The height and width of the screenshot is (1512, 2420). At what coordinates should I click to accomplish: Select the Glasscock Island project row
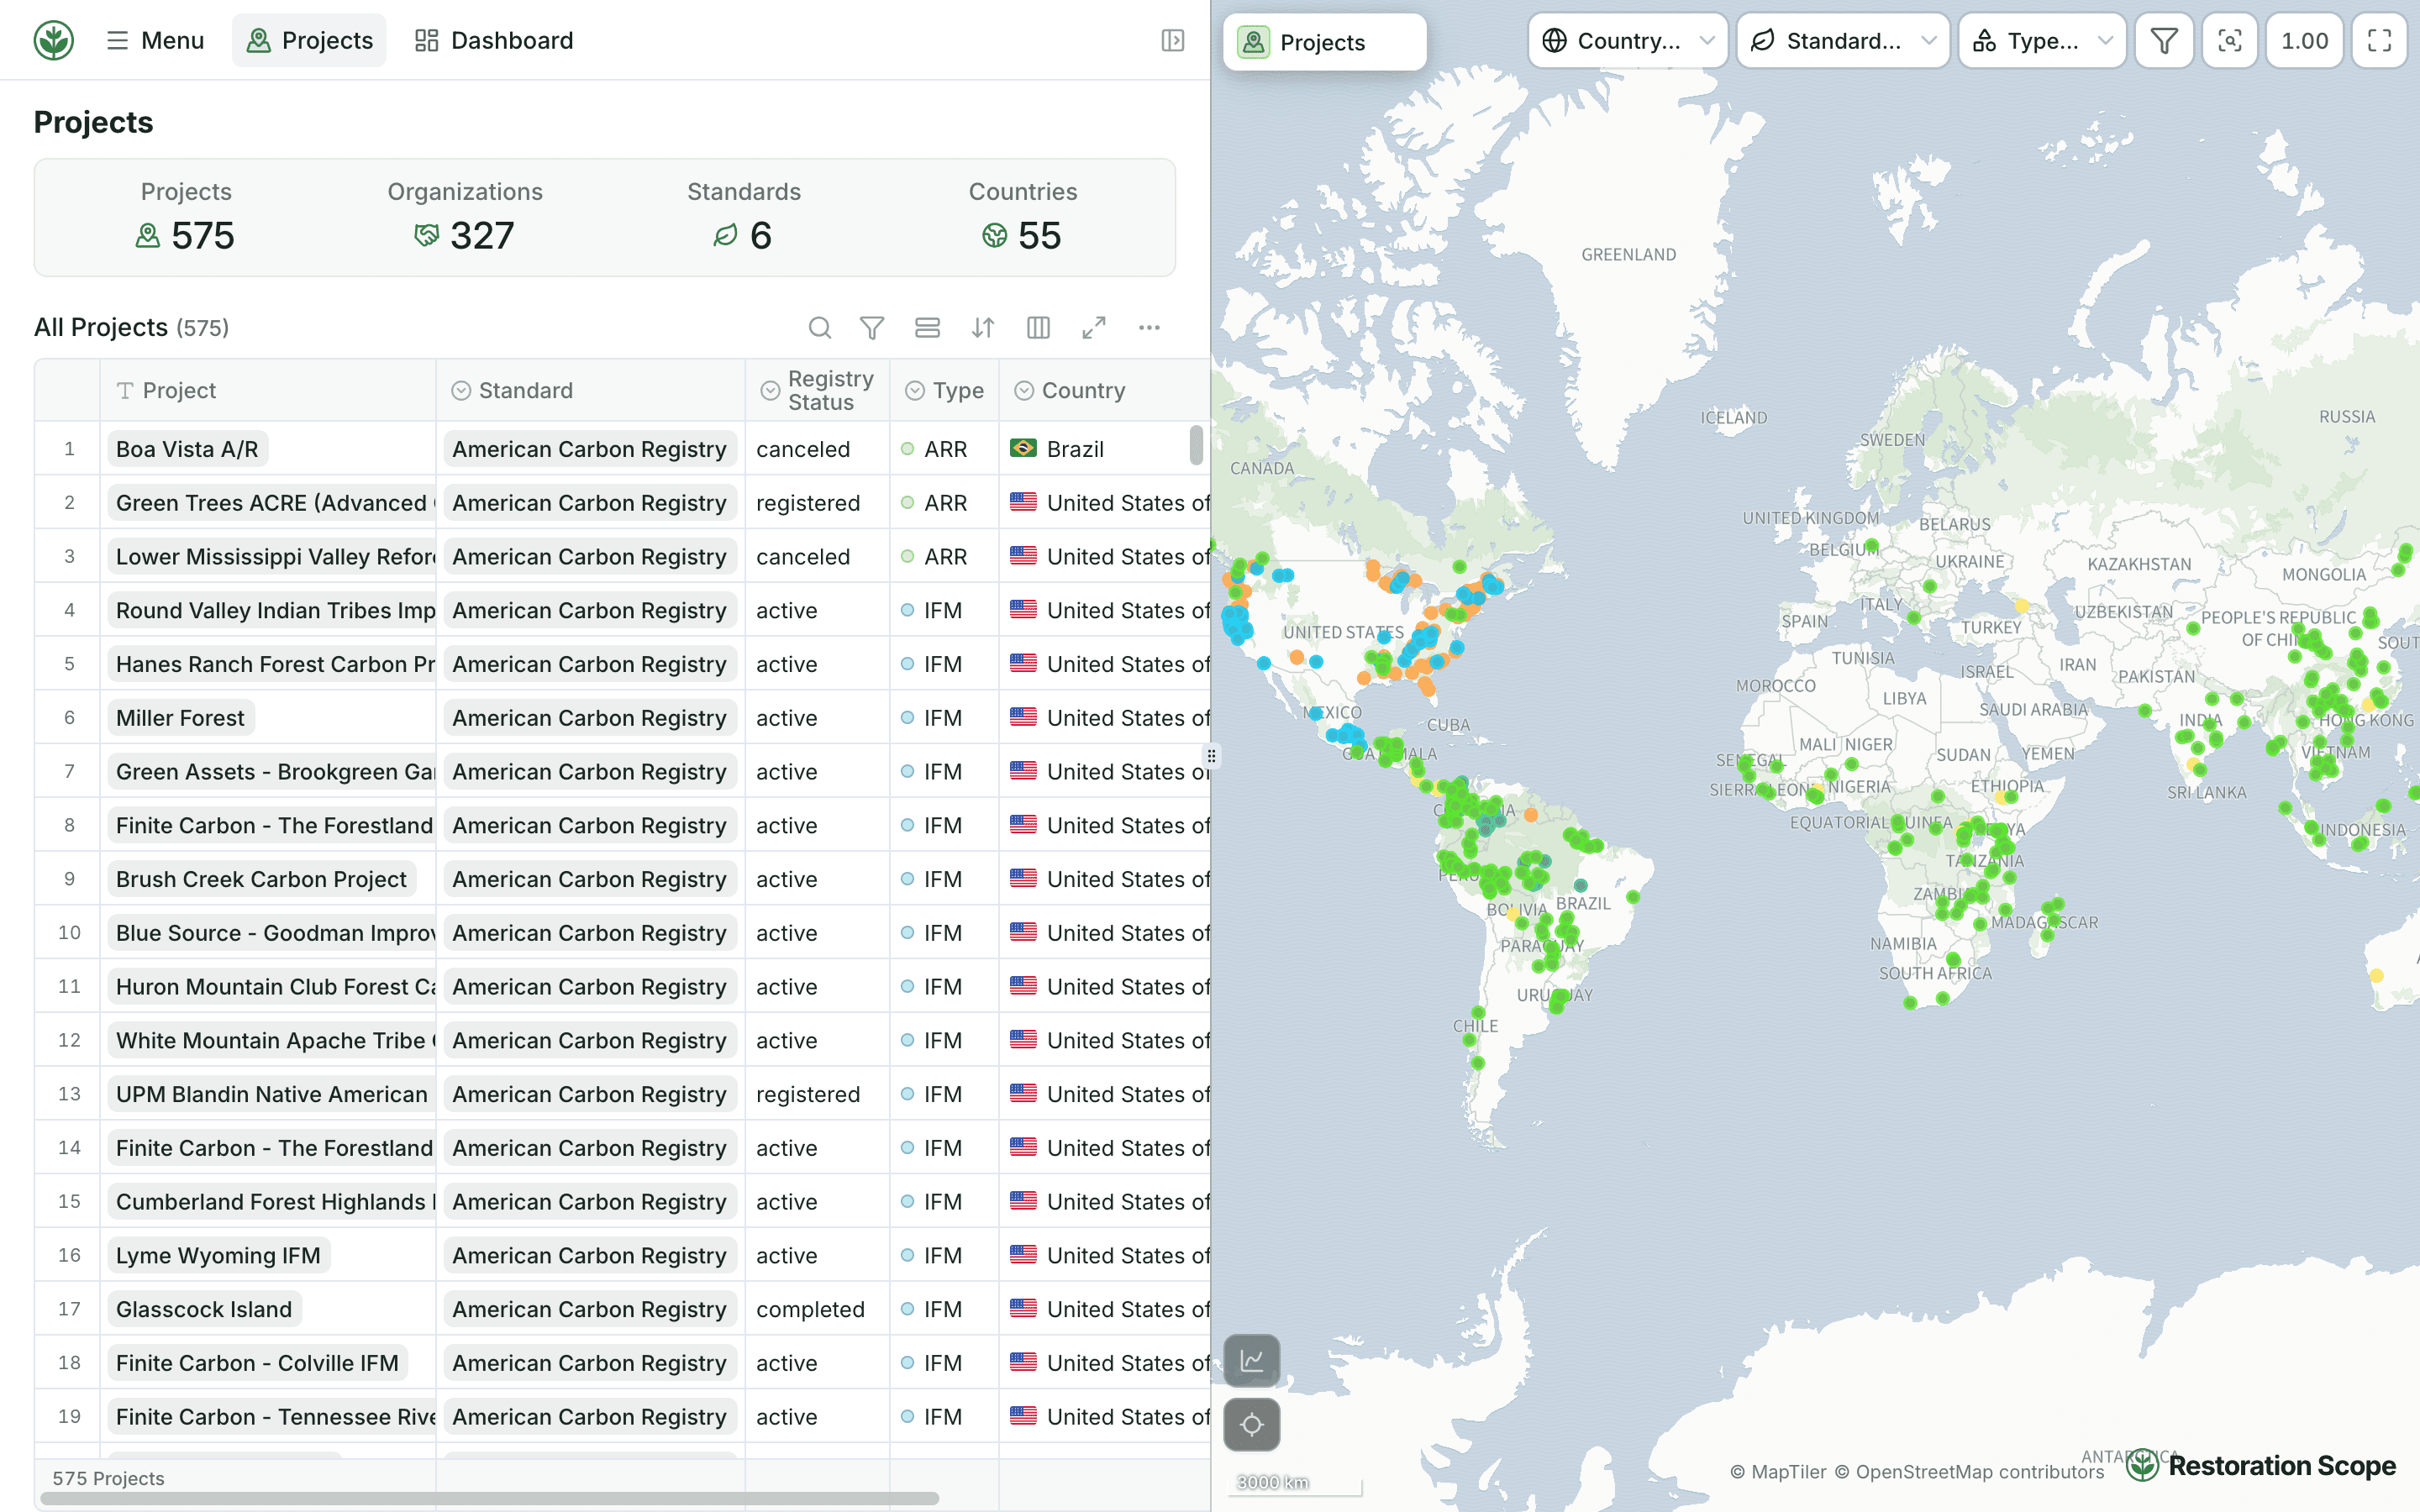pos(204,1309)
